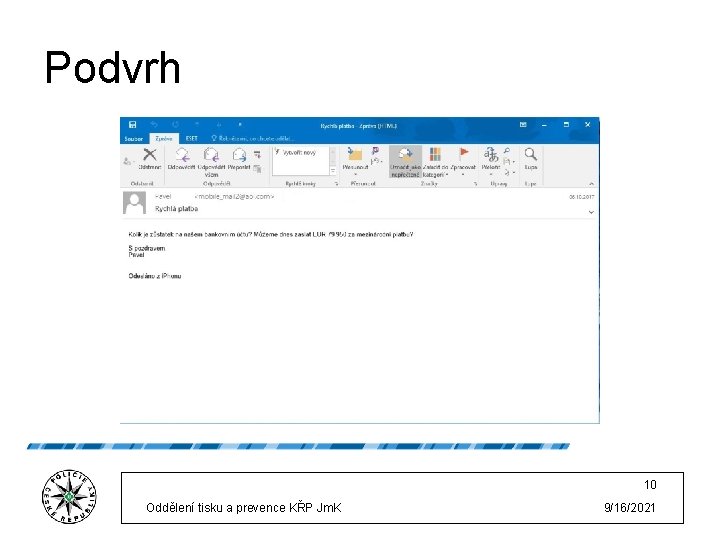
Task: Click the Odesláno z iPhonu line
Action: click(155, 276)
